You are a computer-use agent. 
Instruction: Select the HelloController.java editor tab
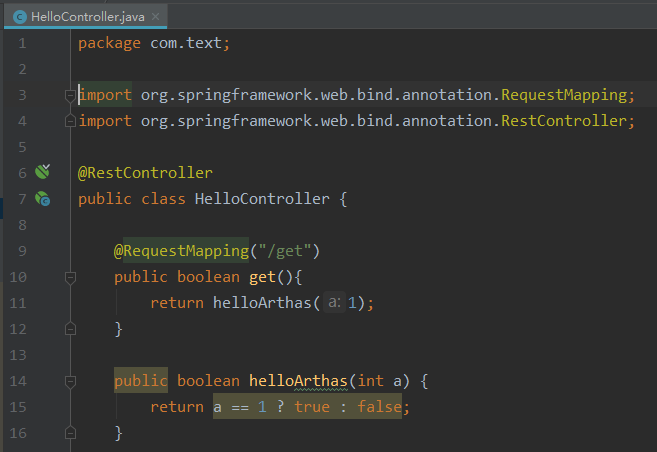pos(85,17)
